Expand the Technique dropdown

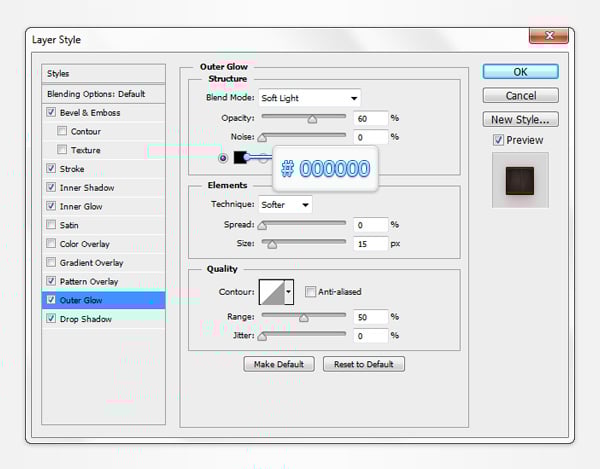(285, 204)
